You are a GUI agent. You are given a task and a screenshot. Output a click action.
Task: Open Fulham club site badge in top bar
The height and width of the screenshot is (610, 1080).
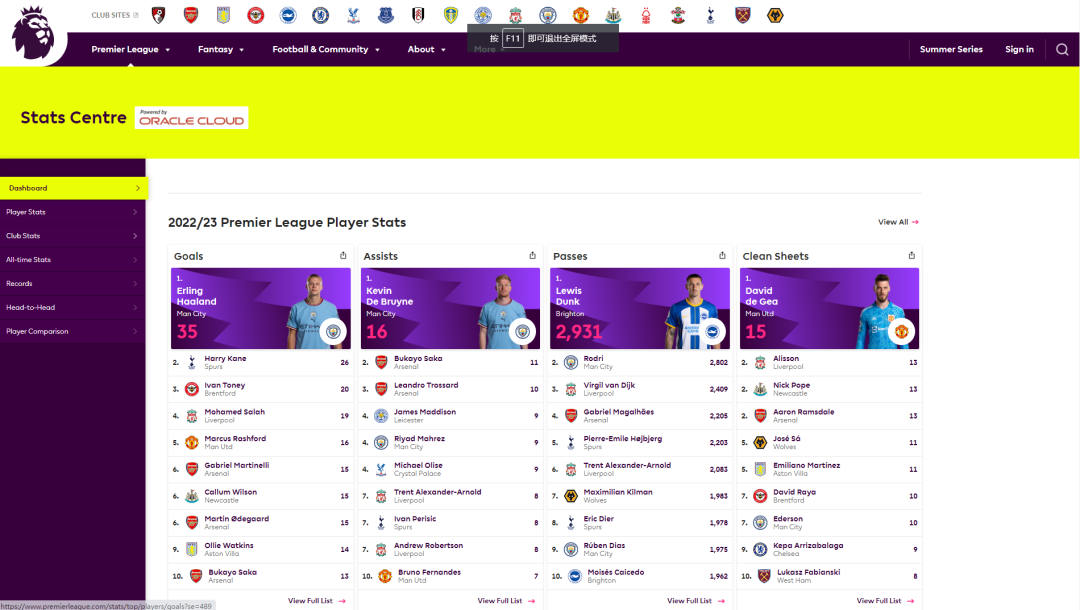[x=418, y=15]
